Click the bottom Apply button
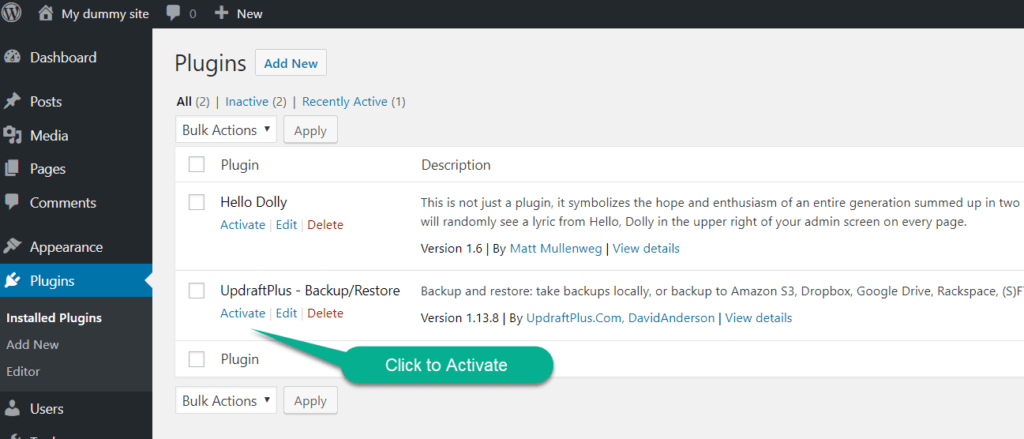 [x=310, y=400]
